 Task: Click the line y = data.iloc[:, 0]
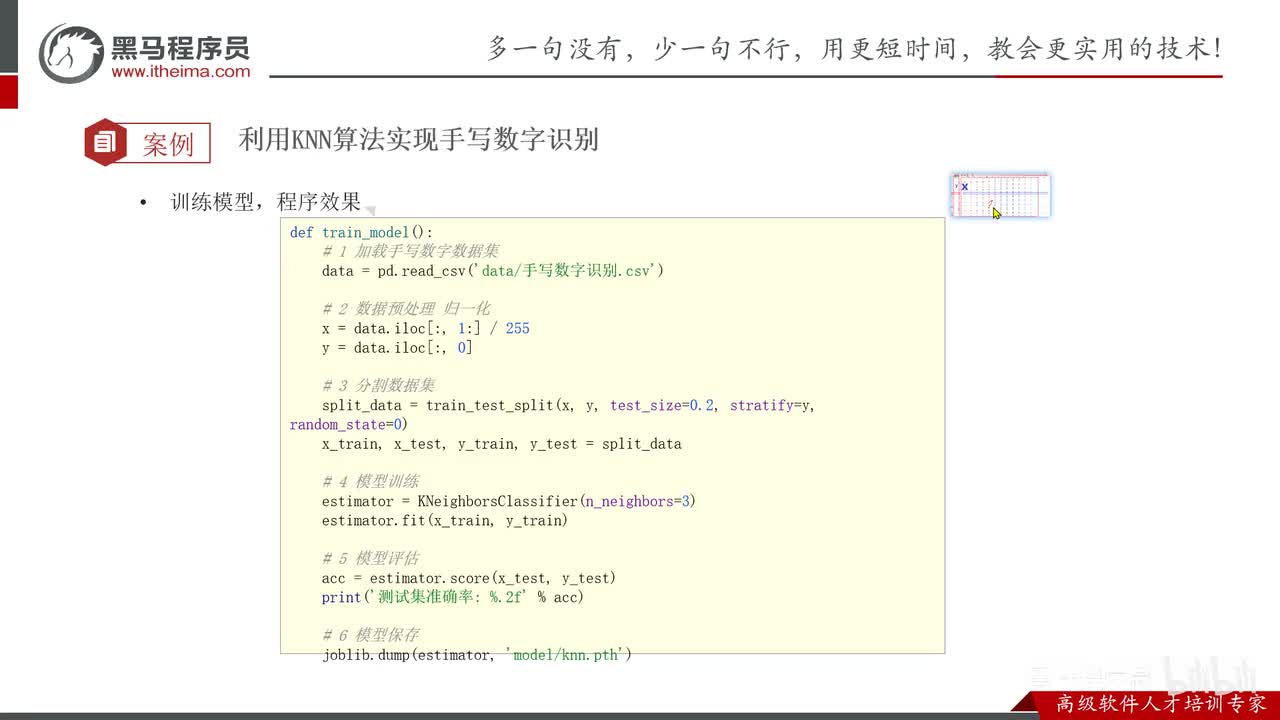[x=397, y=348]
